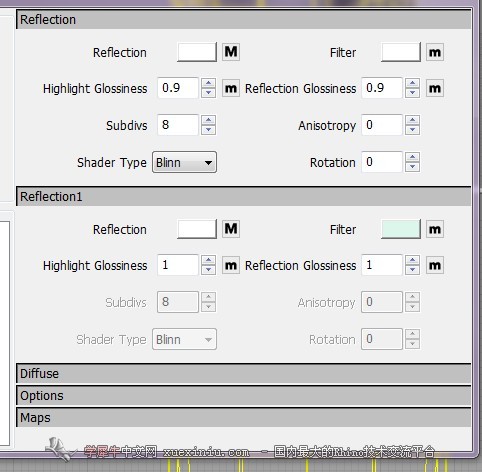
Task: Collapse the Reflection1 section header
Action: point(244,196)
